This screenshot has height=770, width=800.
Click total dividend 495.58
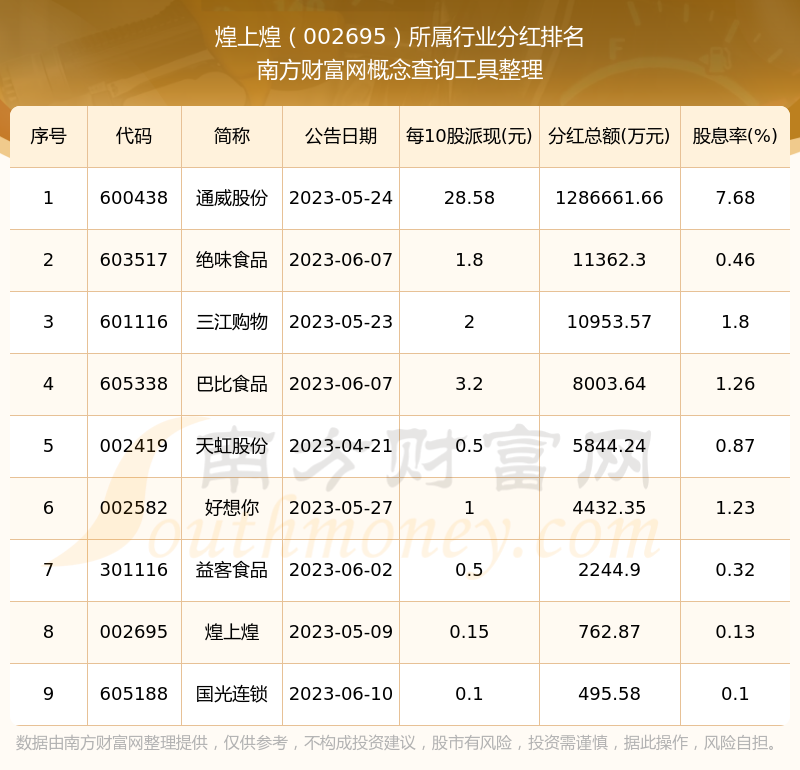point(610,694)
